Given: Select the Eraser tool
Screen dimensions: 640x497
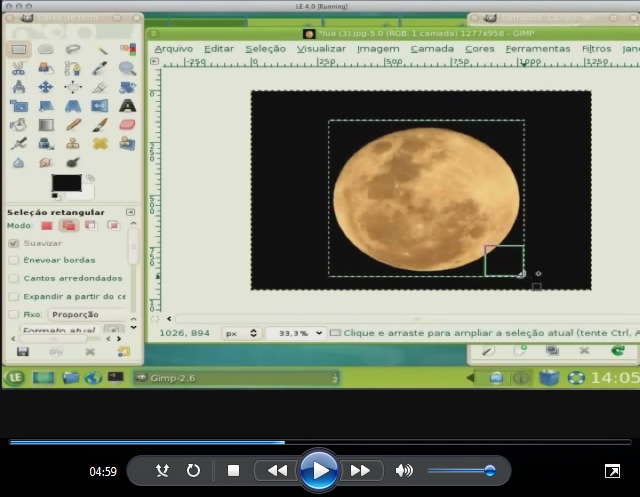Looking at the screenshot, I should point(127,125).
